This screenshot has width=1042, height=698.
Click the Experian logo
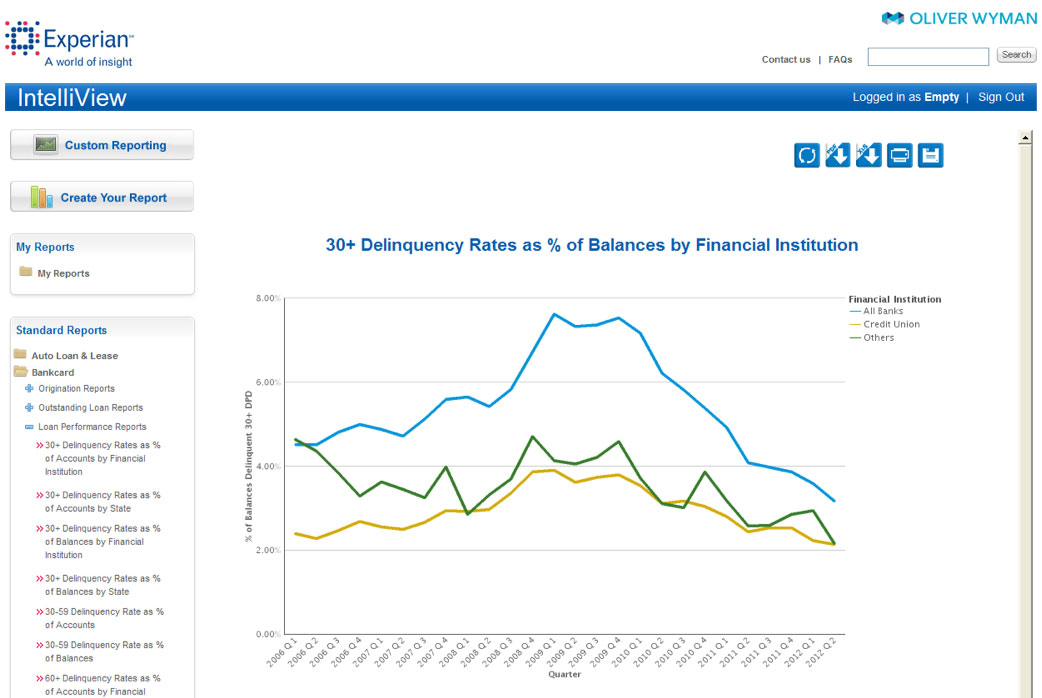[x=70, y=42]
